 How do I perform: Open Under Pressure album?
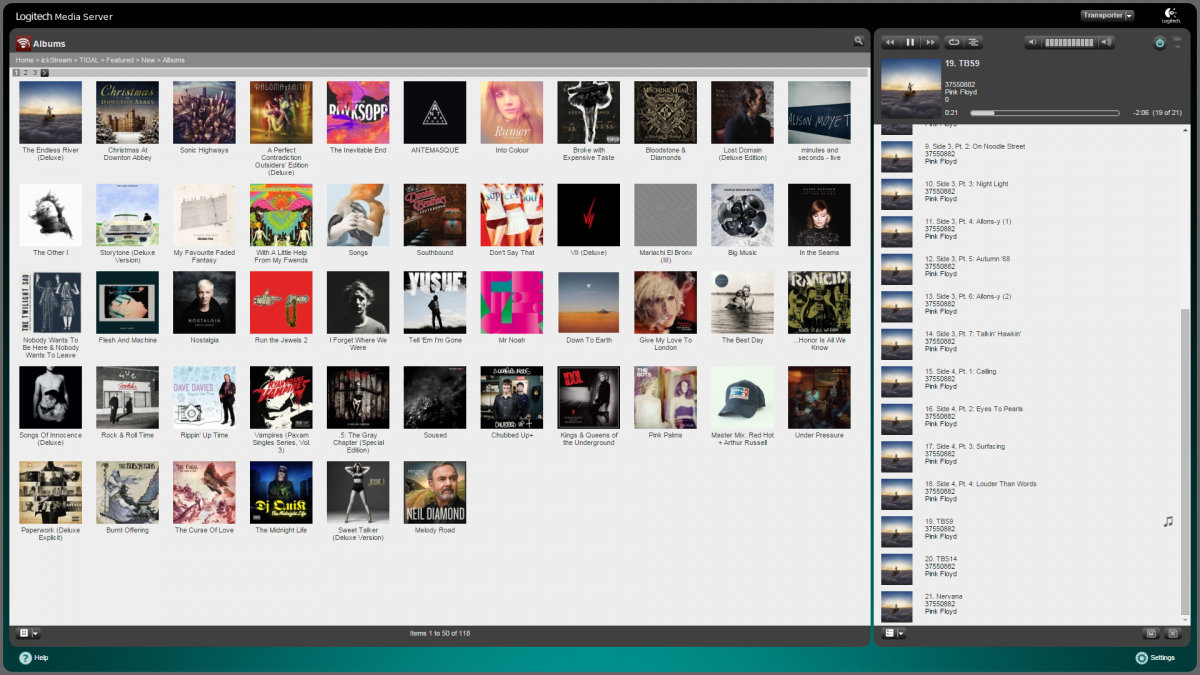click(x=819, y=397)
